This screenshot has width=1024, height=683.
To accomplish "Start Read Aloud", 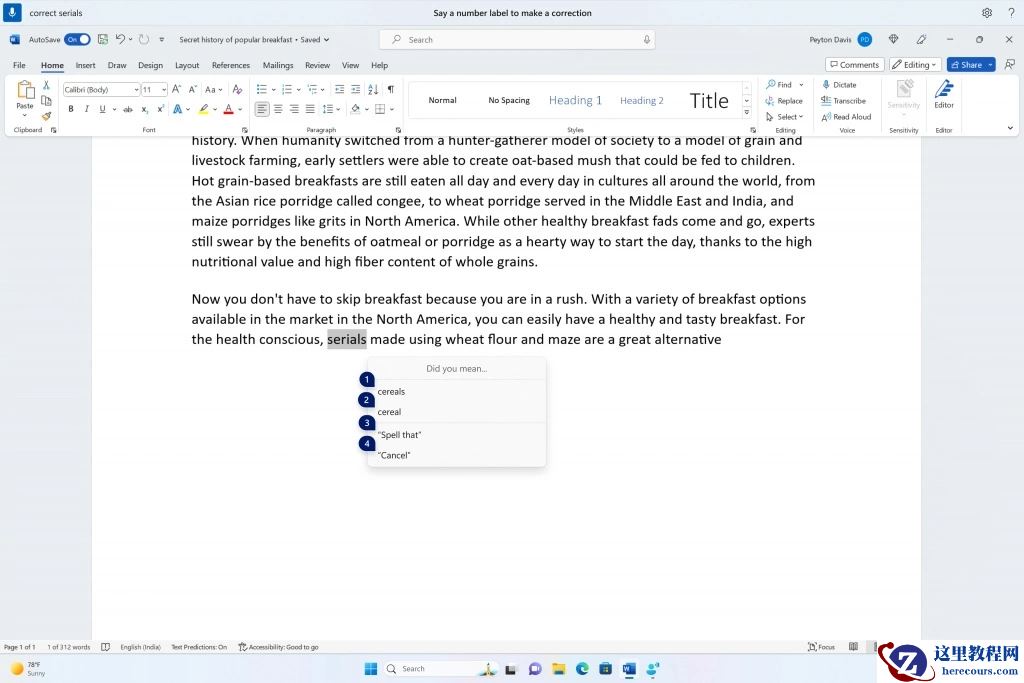I will (851, 116).
